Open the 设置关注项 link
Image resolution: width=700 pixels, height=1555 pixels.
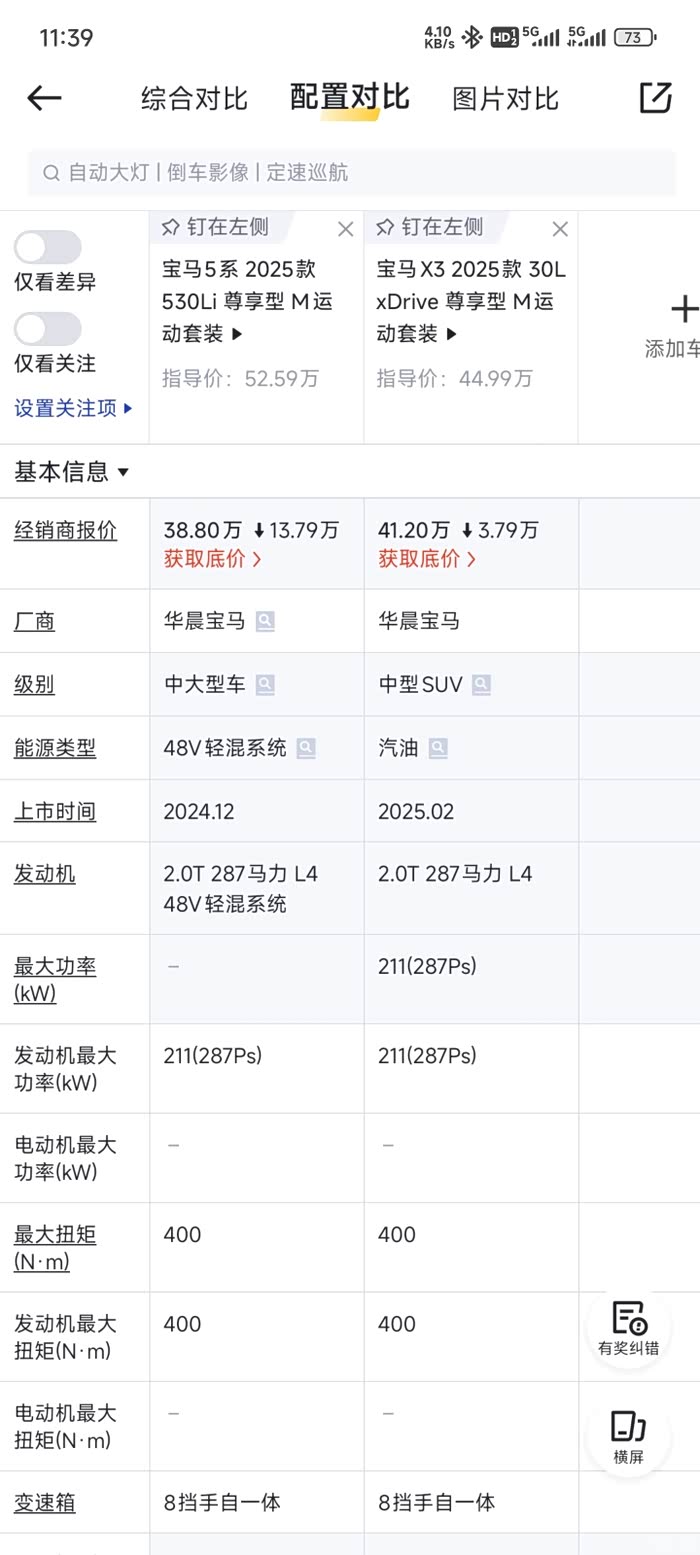73,408
